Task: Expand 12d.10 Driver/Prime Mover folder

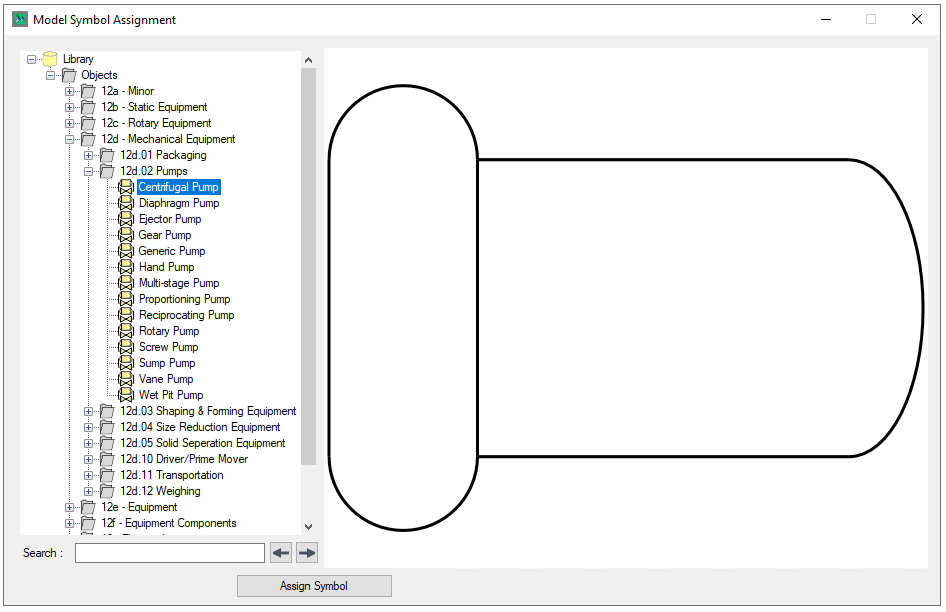Action: click(x=89, y=459)
